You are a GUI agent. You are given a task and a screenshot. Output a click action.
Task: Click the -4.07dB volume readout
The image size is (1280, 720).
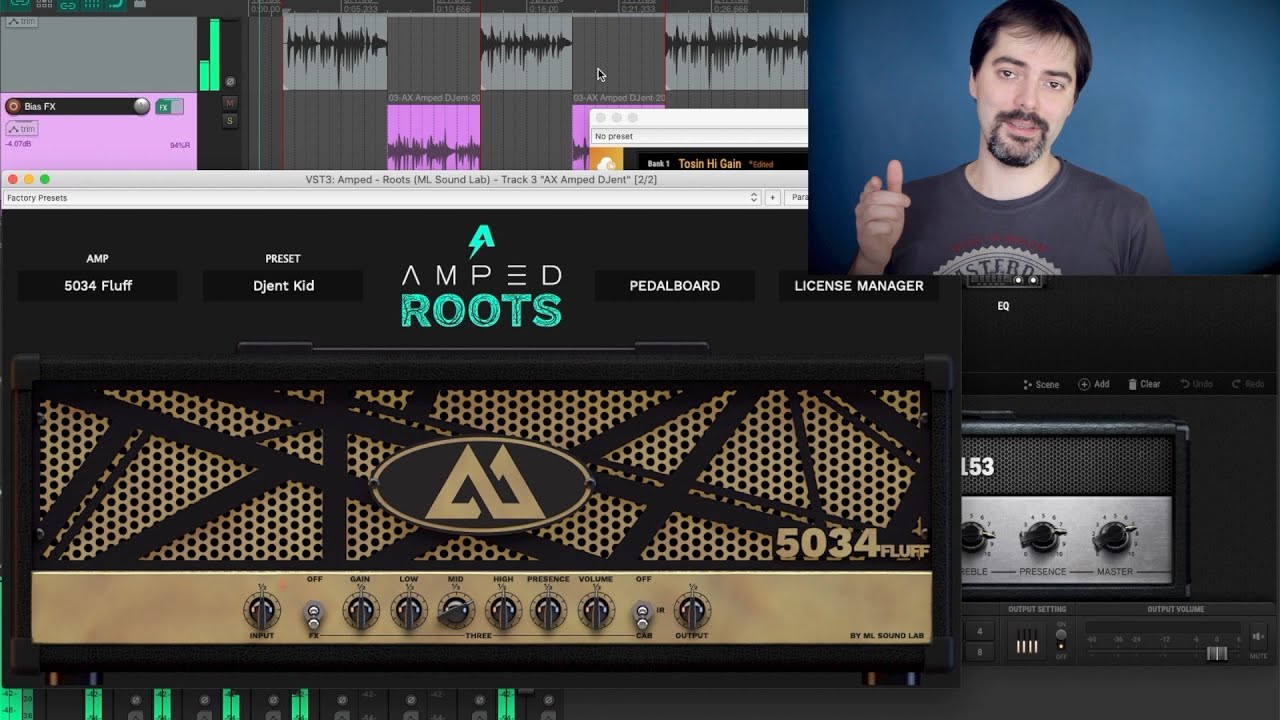click(18, 145)
